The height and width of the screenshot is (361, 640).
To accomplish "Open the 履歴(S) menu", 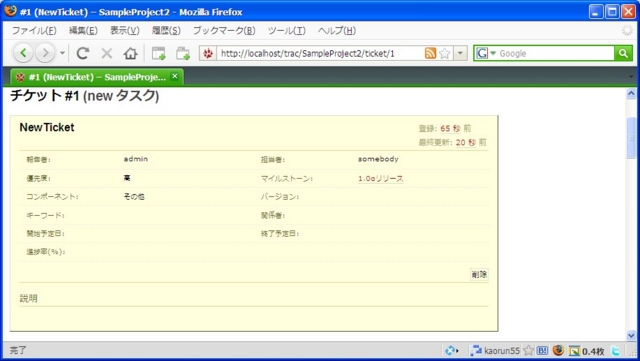I will click(166, 31).
